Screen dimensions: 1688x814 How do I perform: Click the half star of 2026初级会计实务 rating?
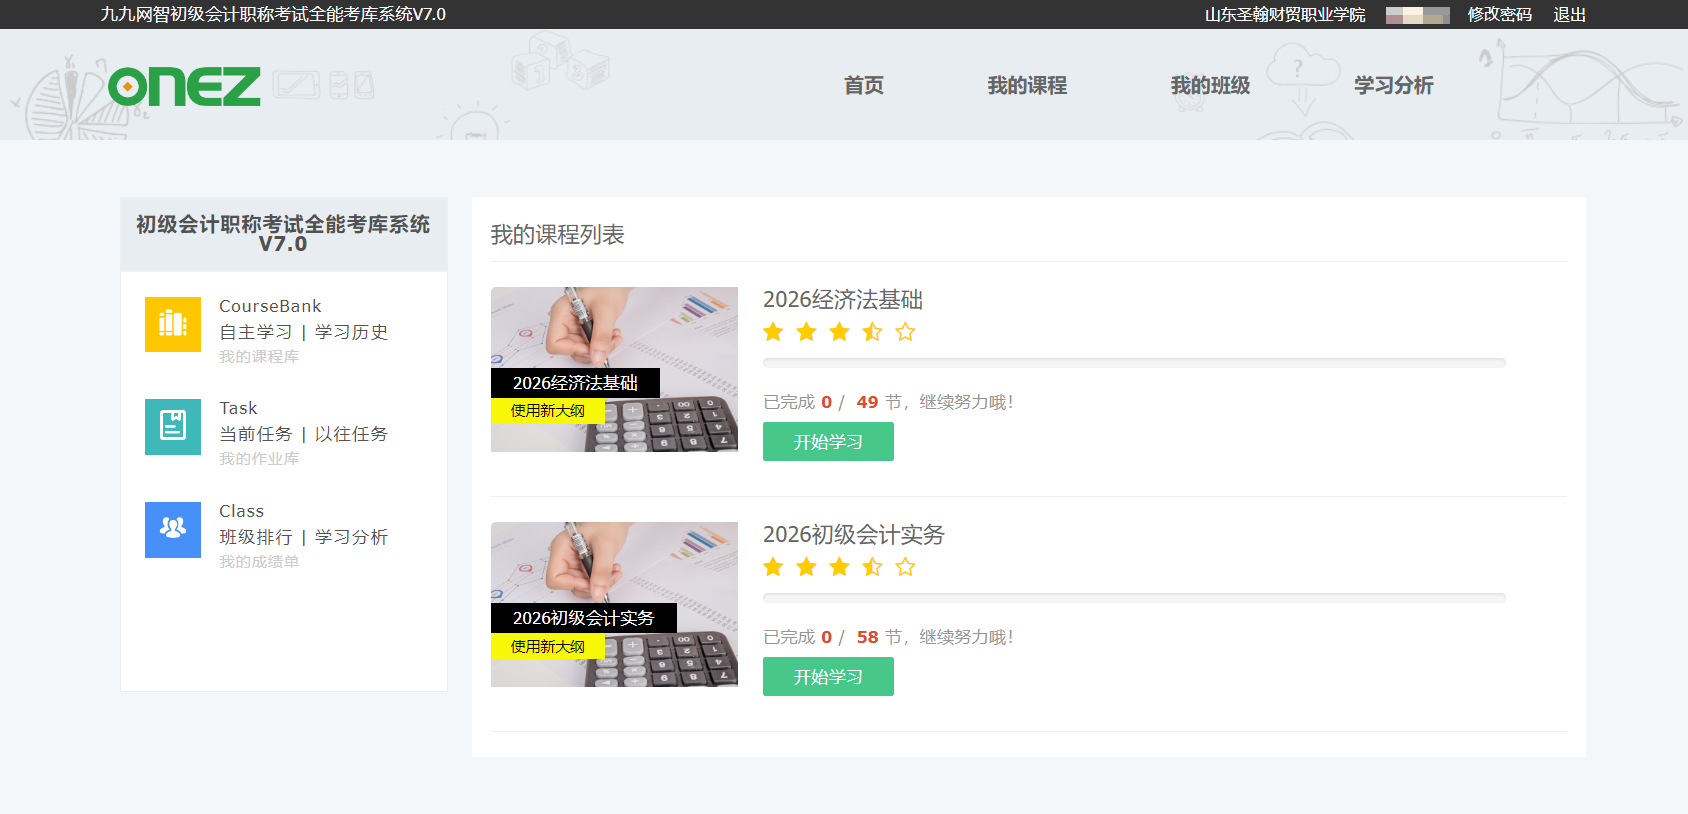coord(872,567)
